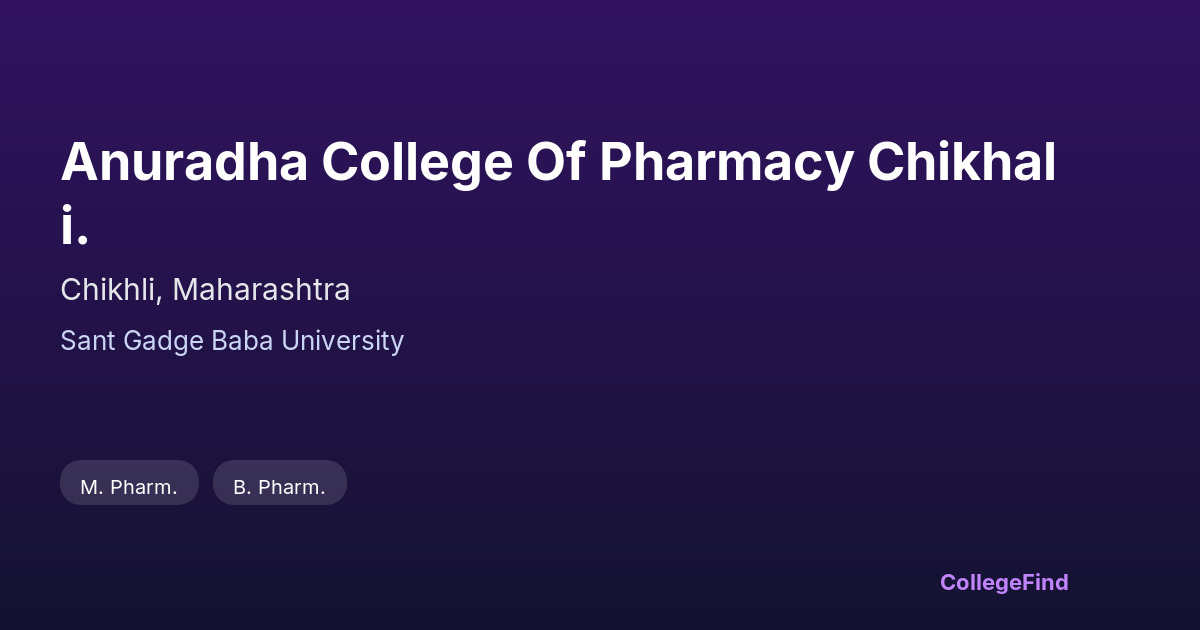Open the Sant Gadge Baba University link
This screenshot has width=1200, height=630.
click(x=232, y=341)
